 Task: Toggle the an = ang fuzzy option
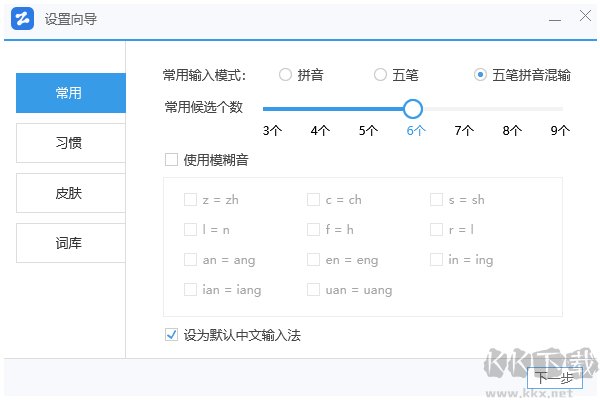[x=190, y=260]
